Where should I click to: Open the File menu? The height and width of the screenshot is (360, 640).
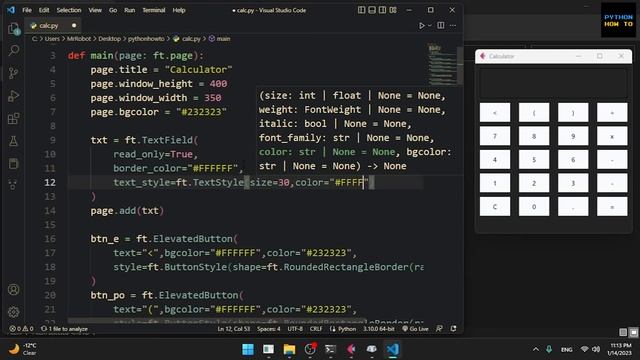tap(27, 10)
